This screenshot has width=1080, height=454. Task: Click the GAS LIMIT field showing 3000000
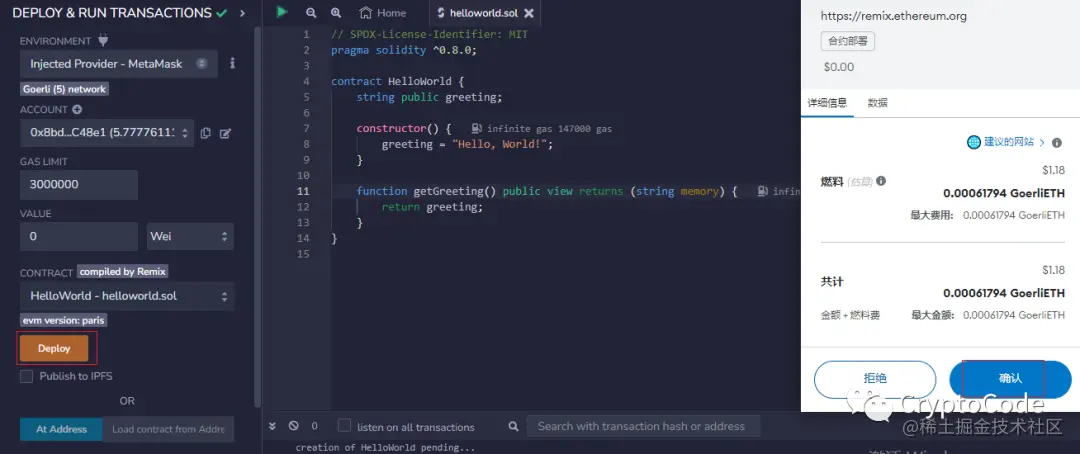coord(79,185)
